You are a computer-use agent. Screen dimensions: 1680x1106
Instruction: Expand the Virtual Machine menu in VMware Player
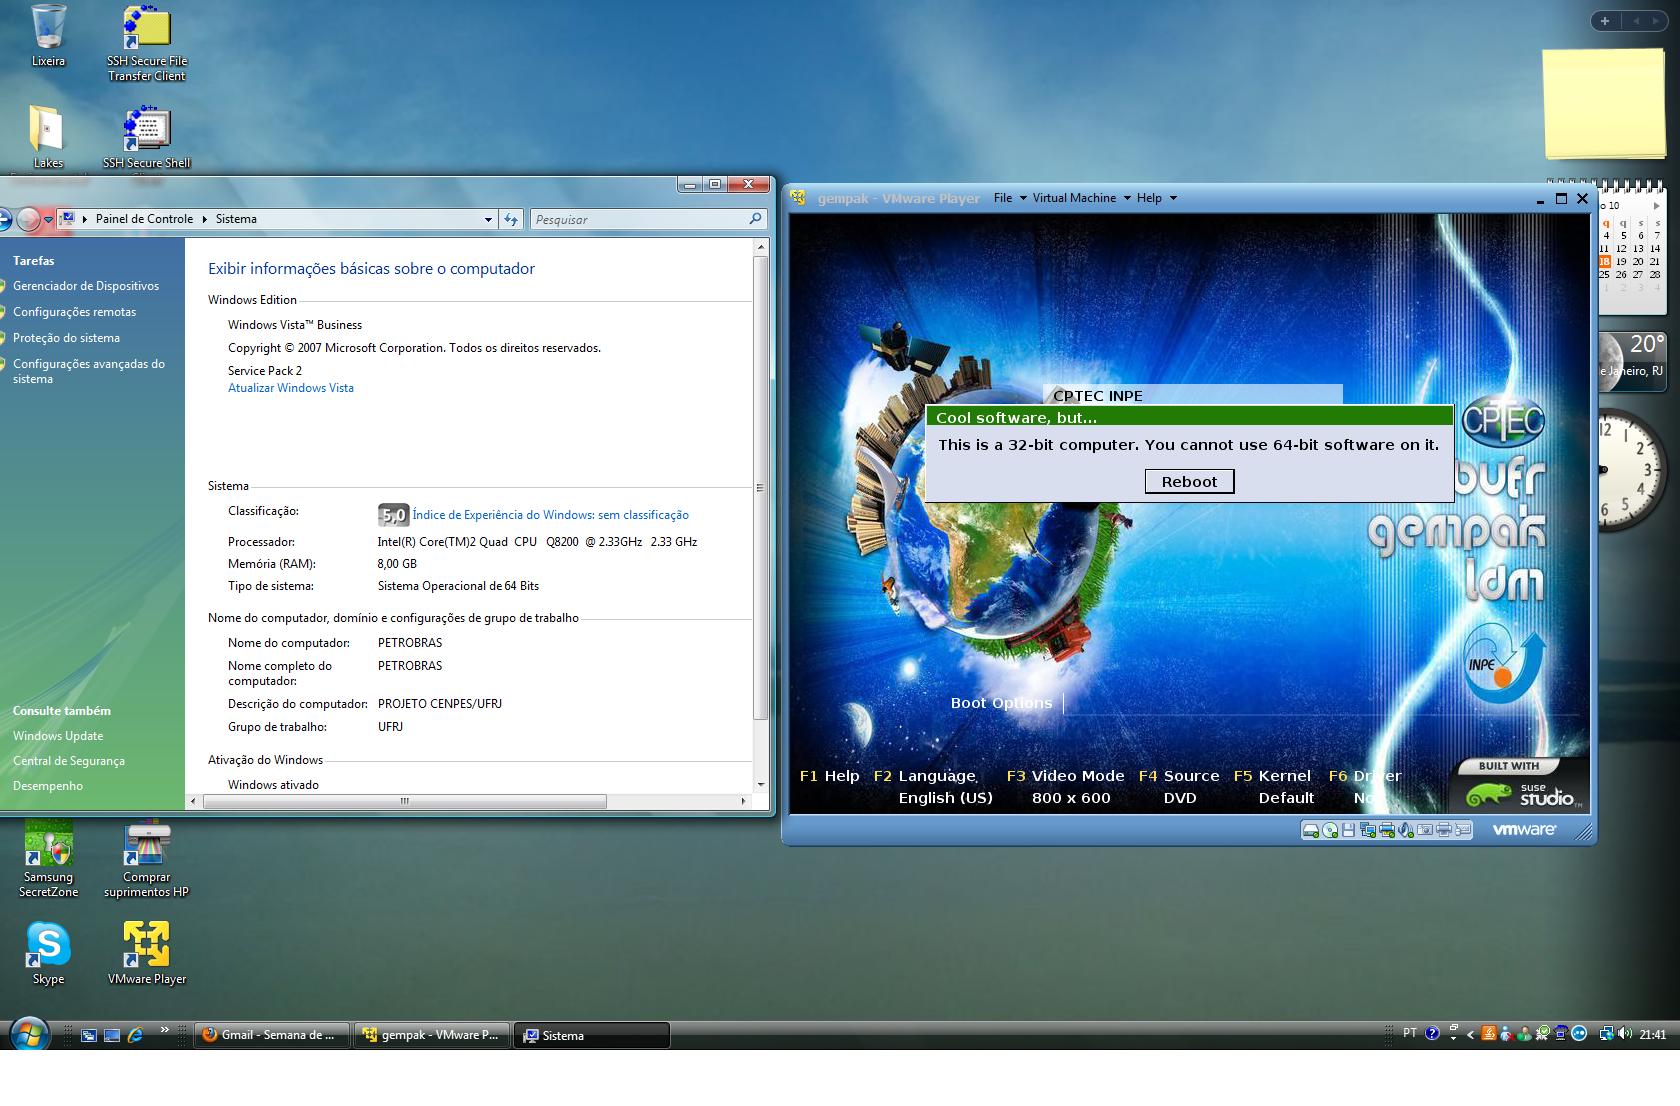(1080, 198)
